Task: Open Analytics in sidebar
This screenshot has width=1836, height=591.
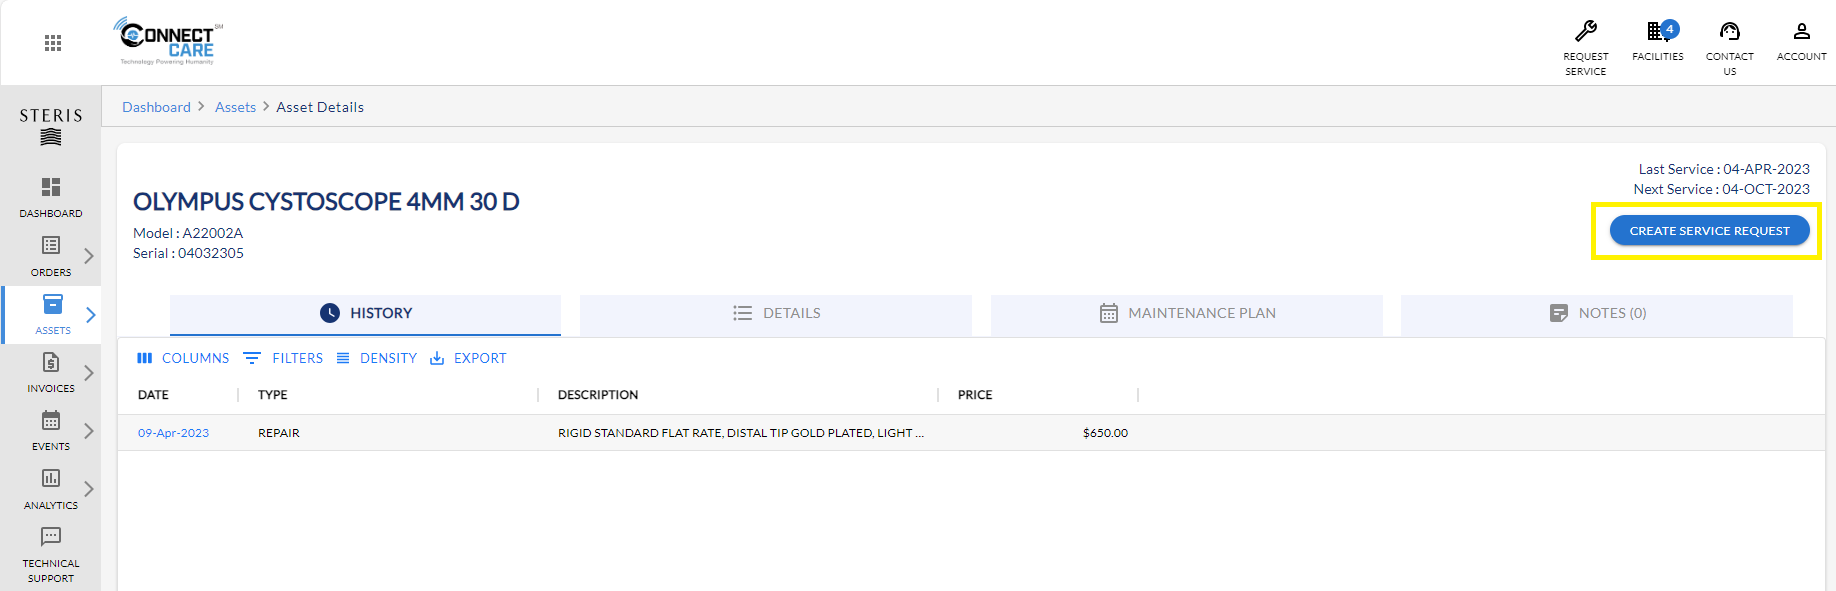Action: 51,489
